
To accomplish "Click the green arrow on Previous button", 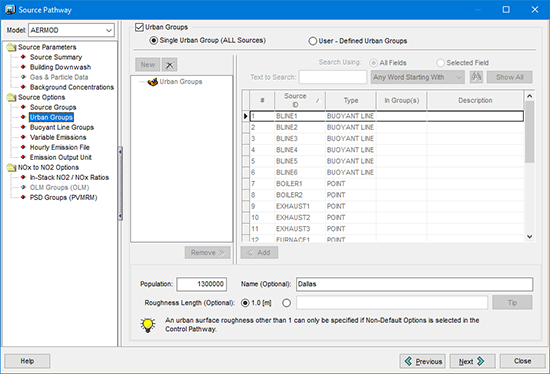I will [x=408, y=361].
